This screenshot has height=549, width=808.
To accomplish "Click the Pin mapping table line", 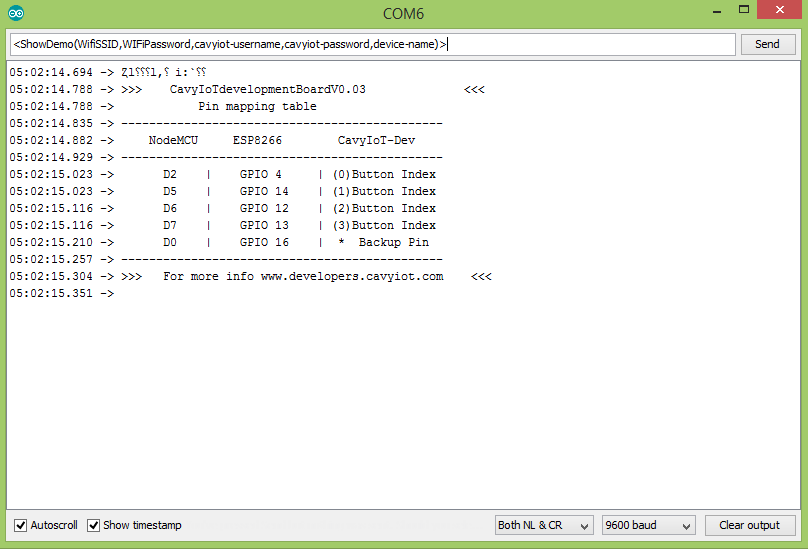I will (257, 106).
